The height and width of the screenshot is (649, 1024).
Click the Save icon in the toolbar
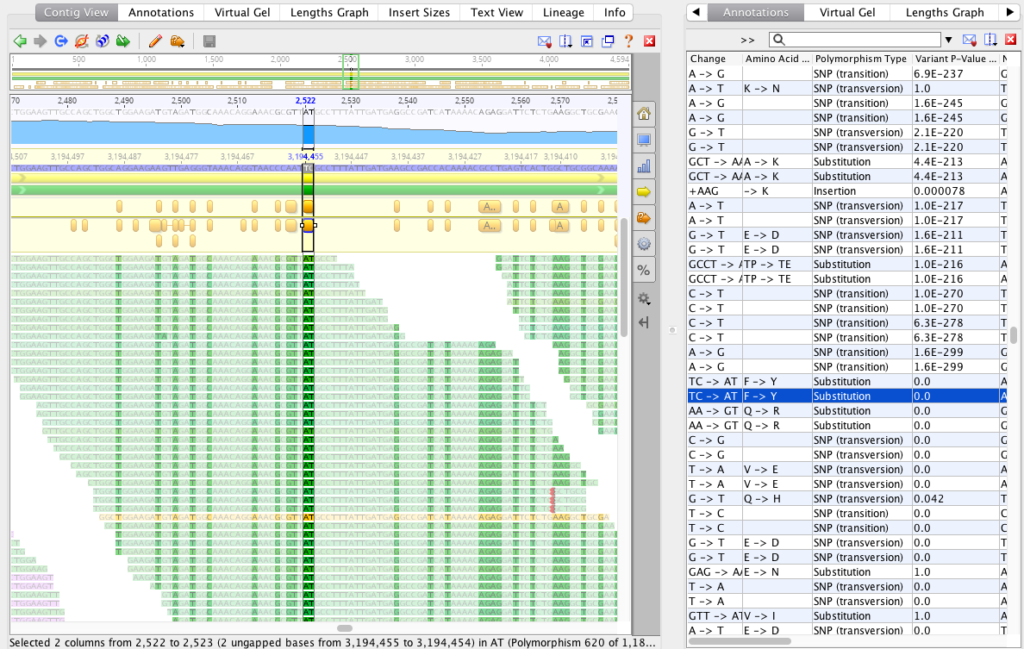coord(207,41)
